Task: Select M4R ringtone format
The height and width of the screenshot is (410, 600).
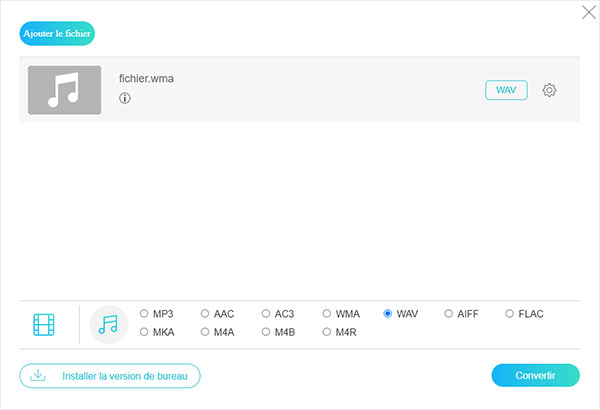Action: tap(326, 332)
